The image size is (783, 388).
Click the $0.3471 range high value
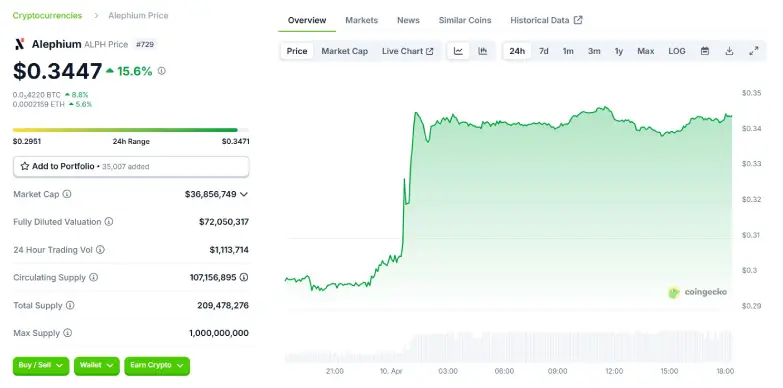point(236,141)
